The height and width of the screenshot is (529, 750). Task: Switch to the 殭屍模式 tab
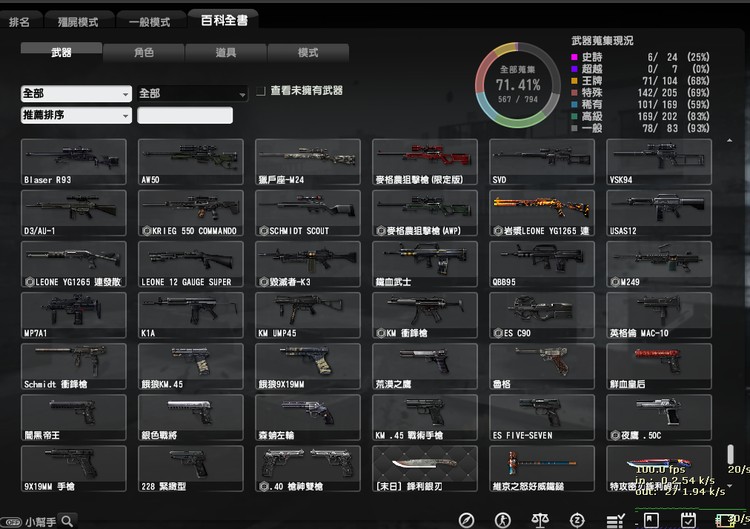pyautogui.click(x=78, y=22)
